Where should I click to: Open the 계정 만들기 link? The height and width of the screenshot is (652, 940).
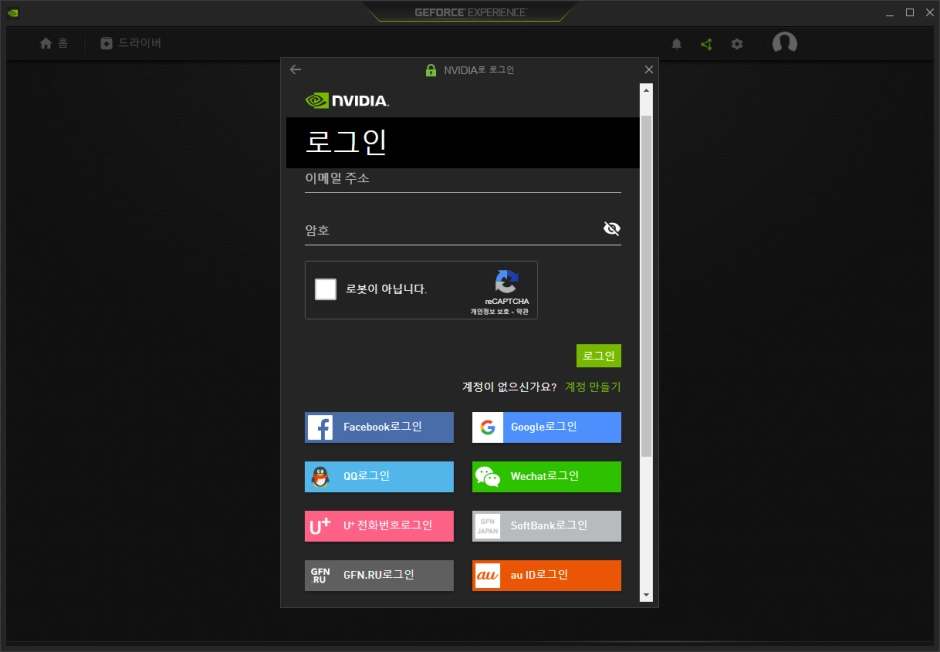point(593,387)
